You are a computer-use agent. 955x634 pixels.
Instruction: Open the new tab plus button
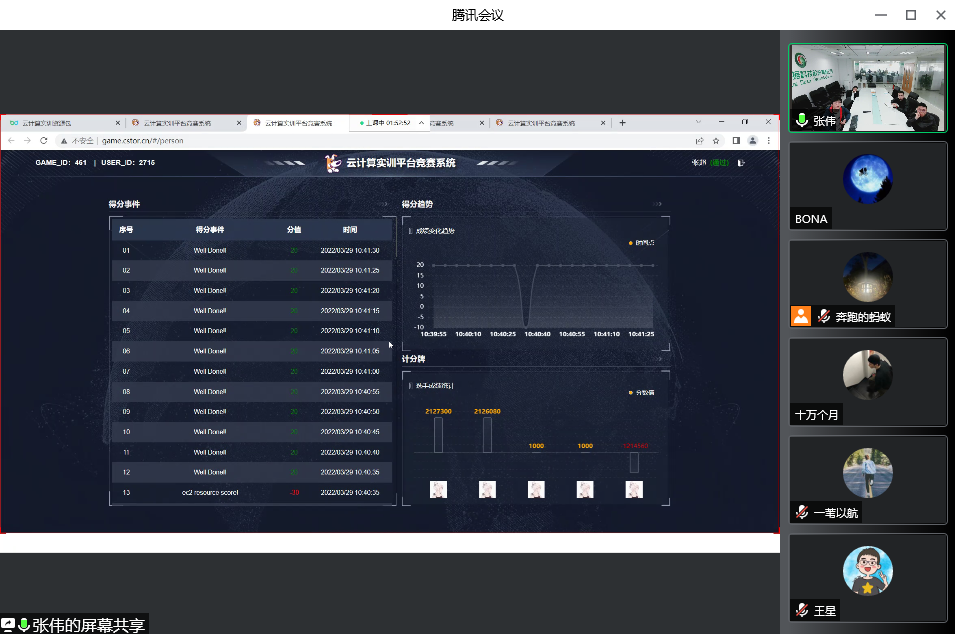[x=622, y=123]
